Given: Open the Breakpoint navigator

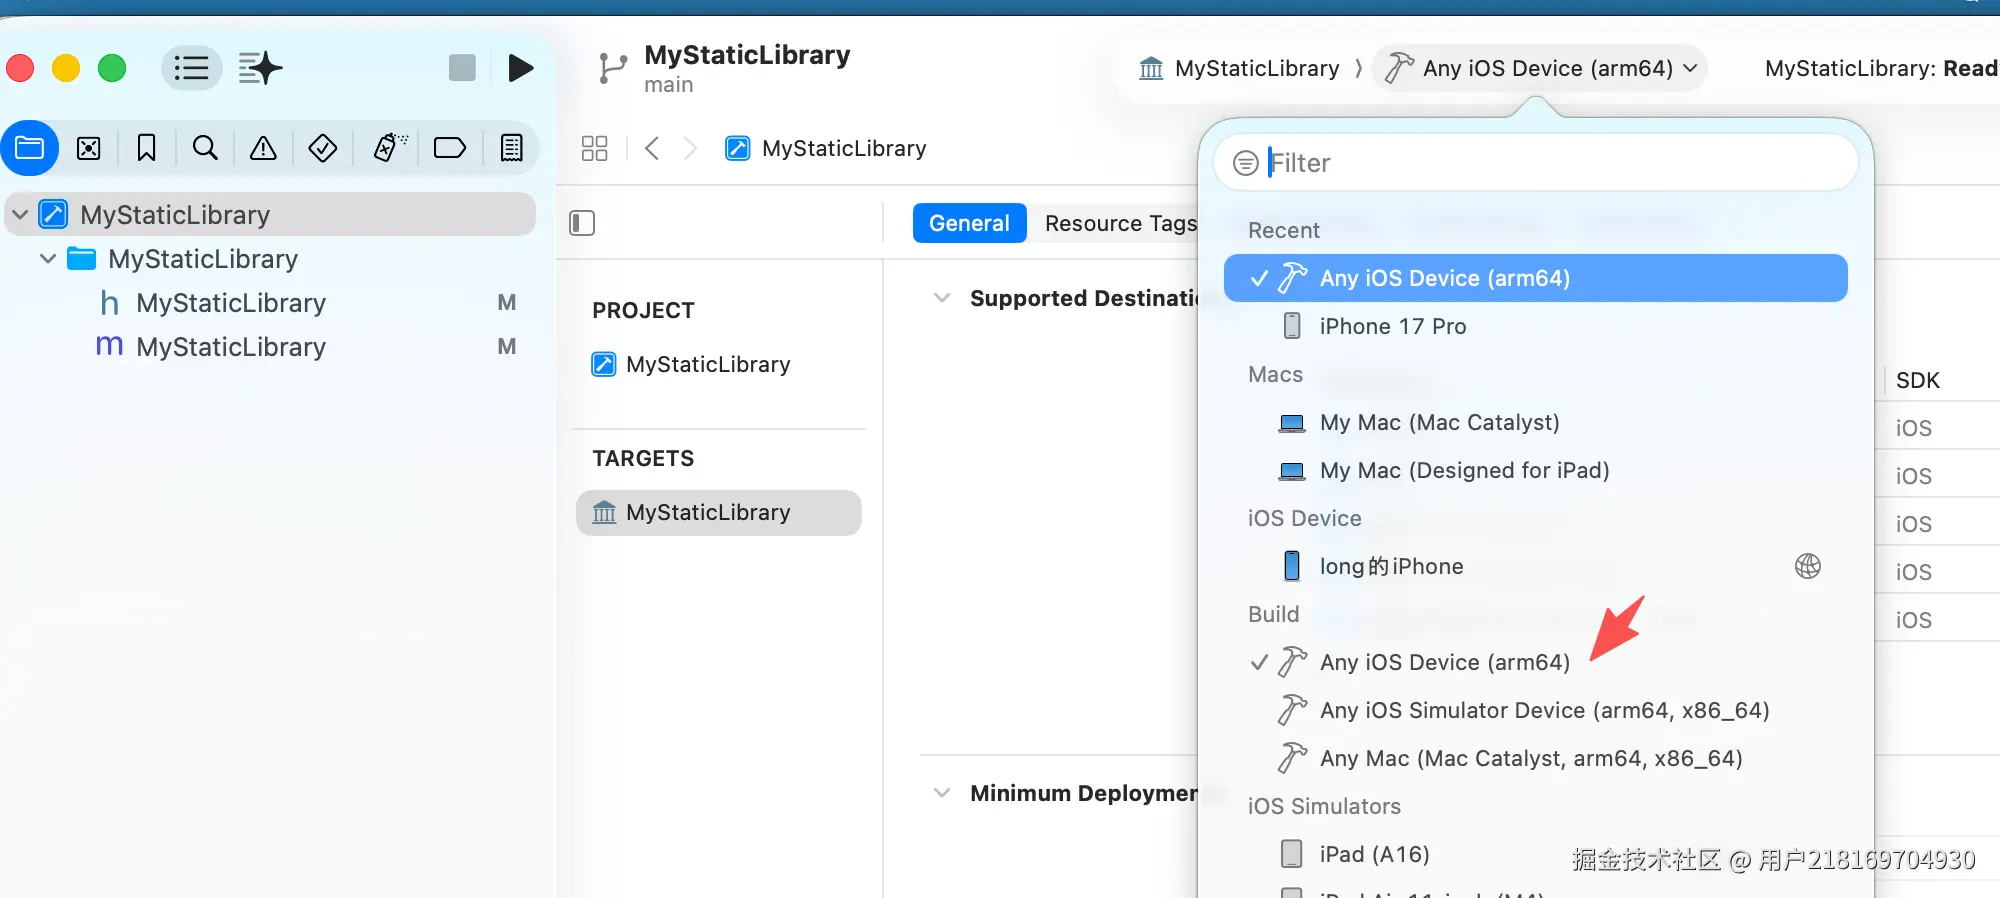Looking at the screenshot, I should click(450, 148).
